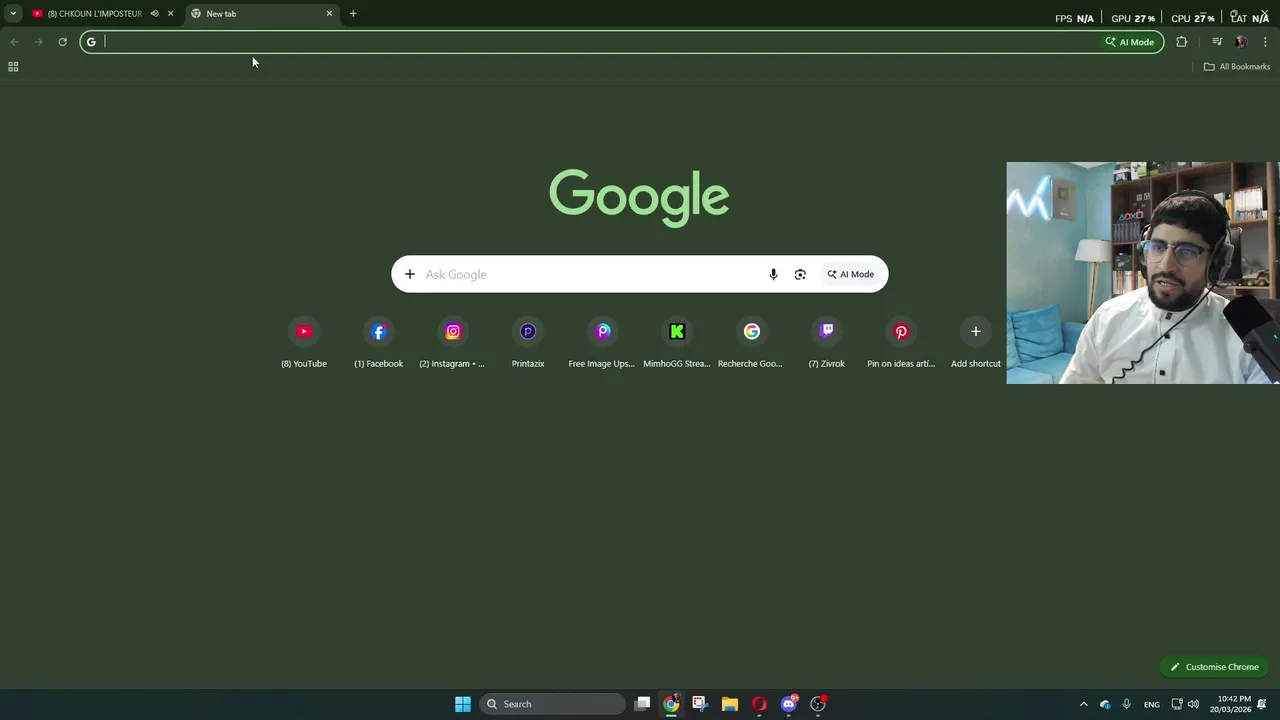Click the CPU 27% overlay readout
The width and height of the screenshot is (1280, 720).
click(x=1192, y=18)
